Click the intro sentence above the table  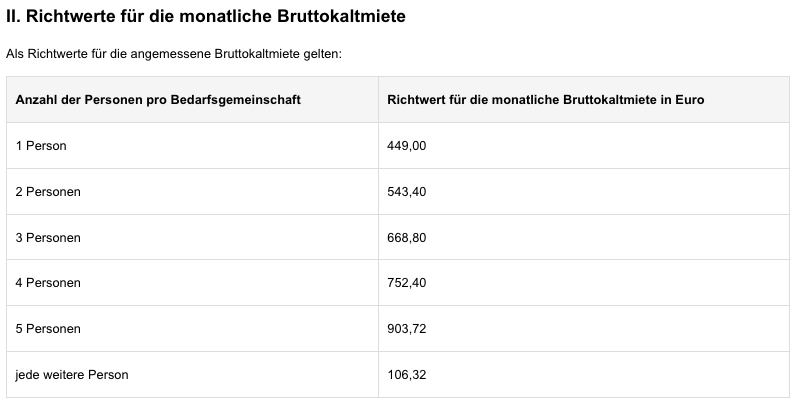coord(174,53)
